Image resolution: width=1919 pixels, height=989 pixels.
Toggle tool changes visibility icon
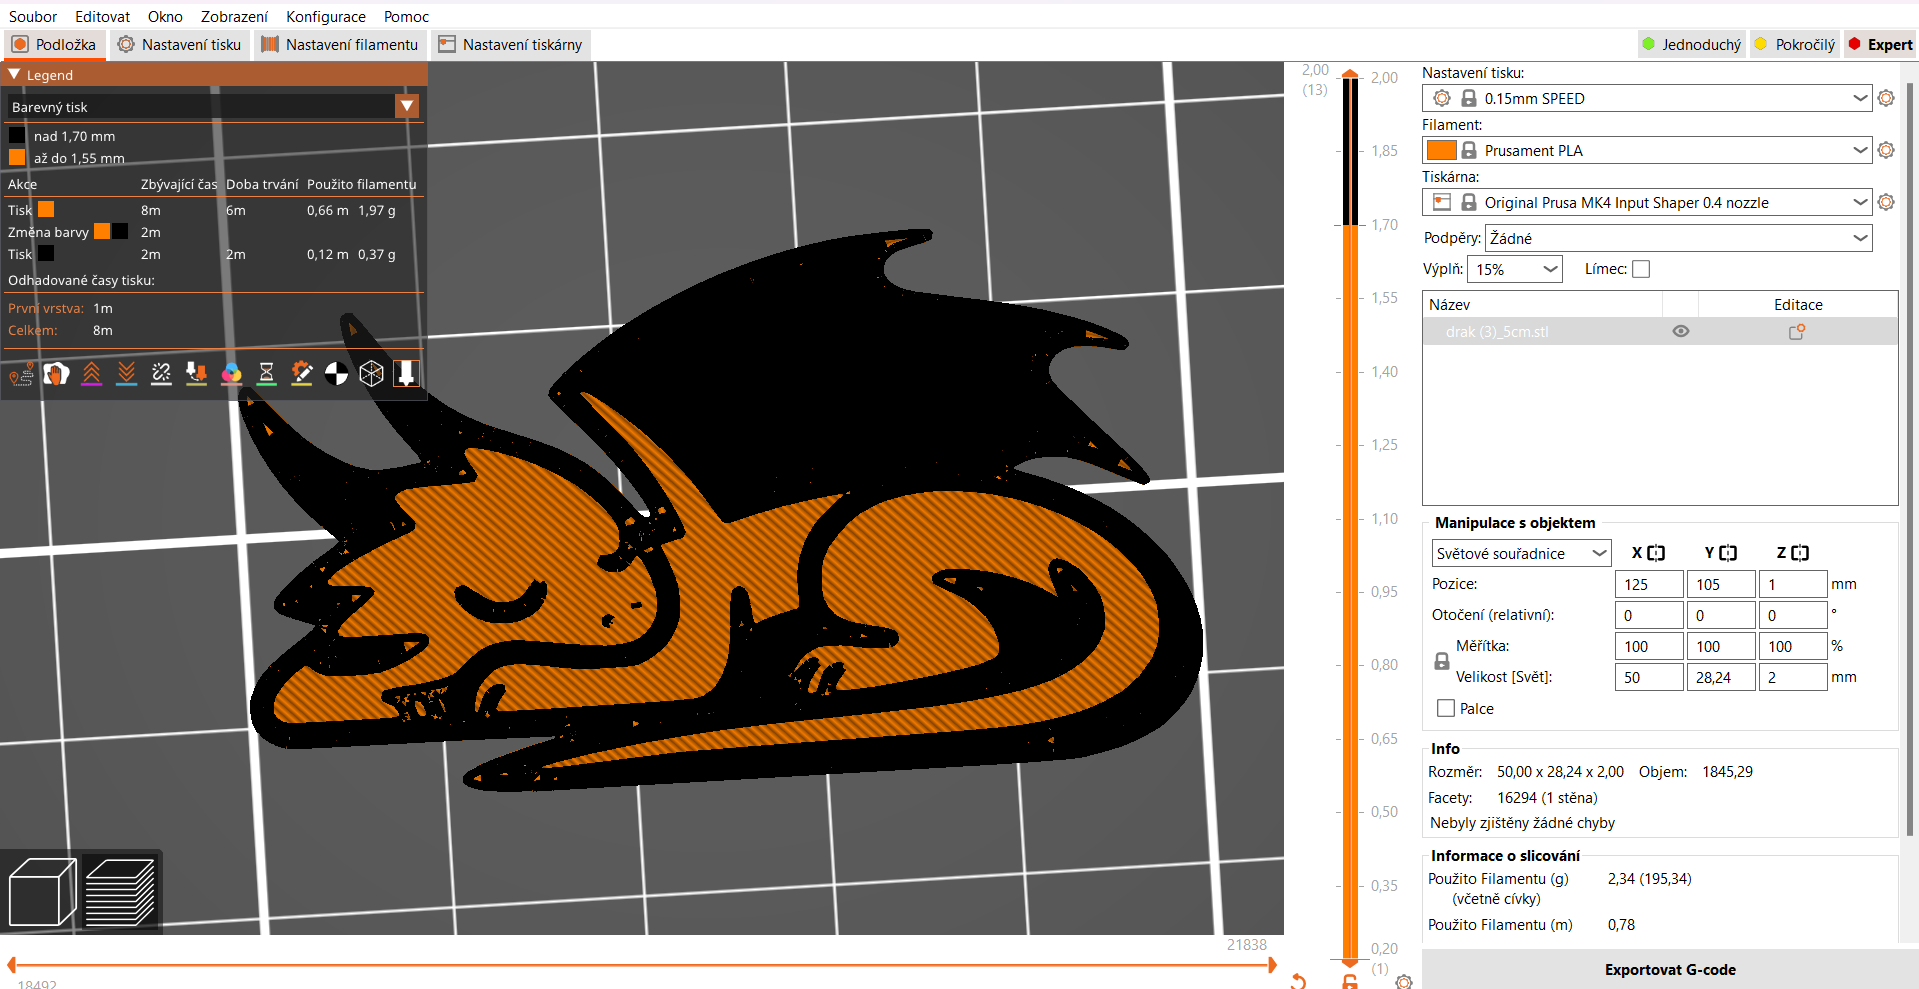[196, 374]
